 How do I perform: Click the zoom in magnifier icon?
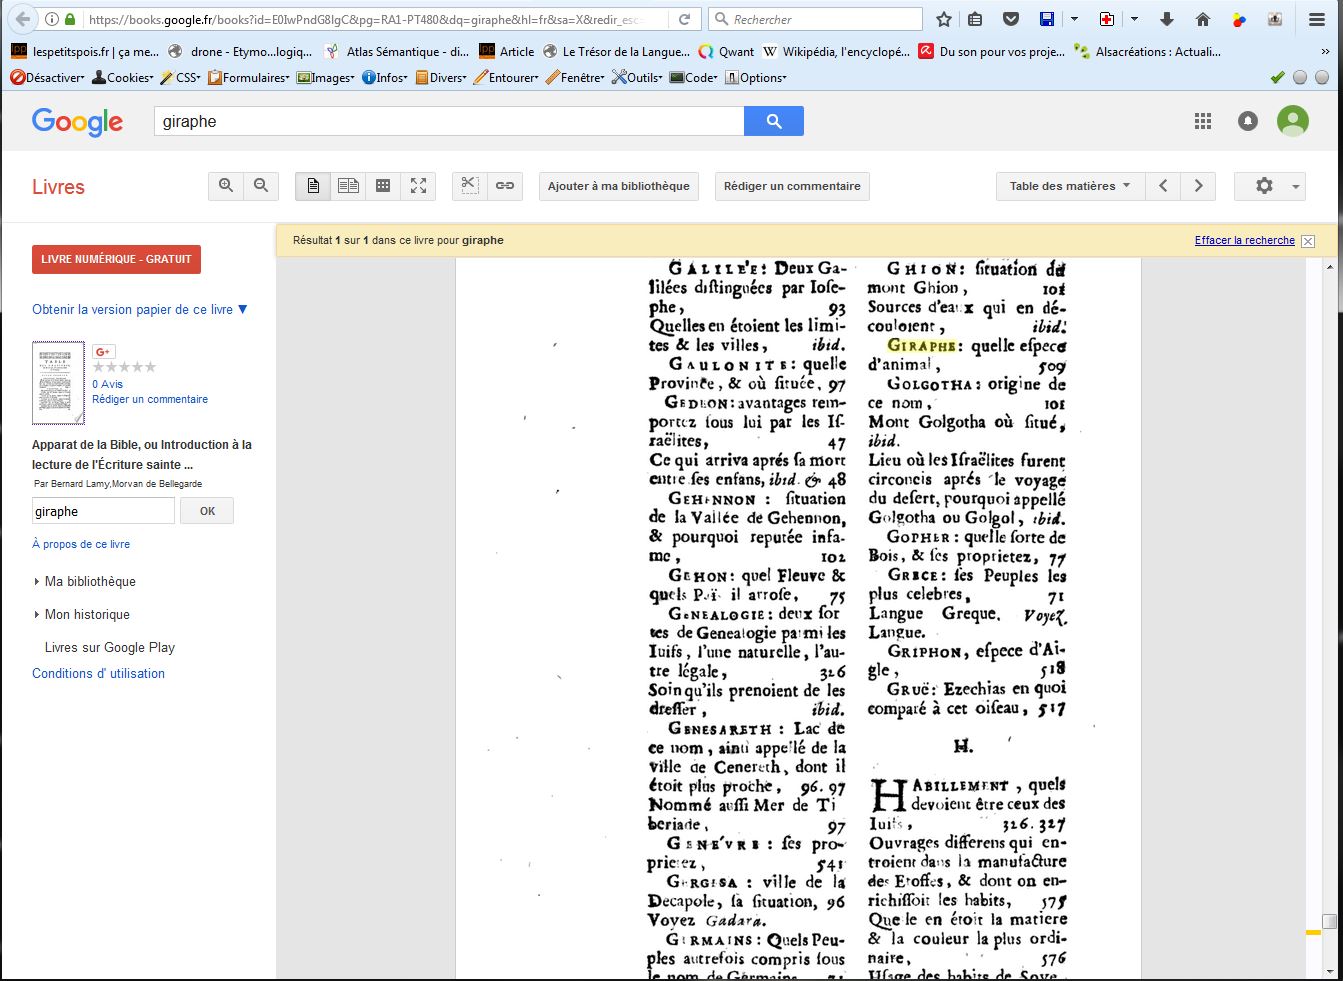click(226, 186)
